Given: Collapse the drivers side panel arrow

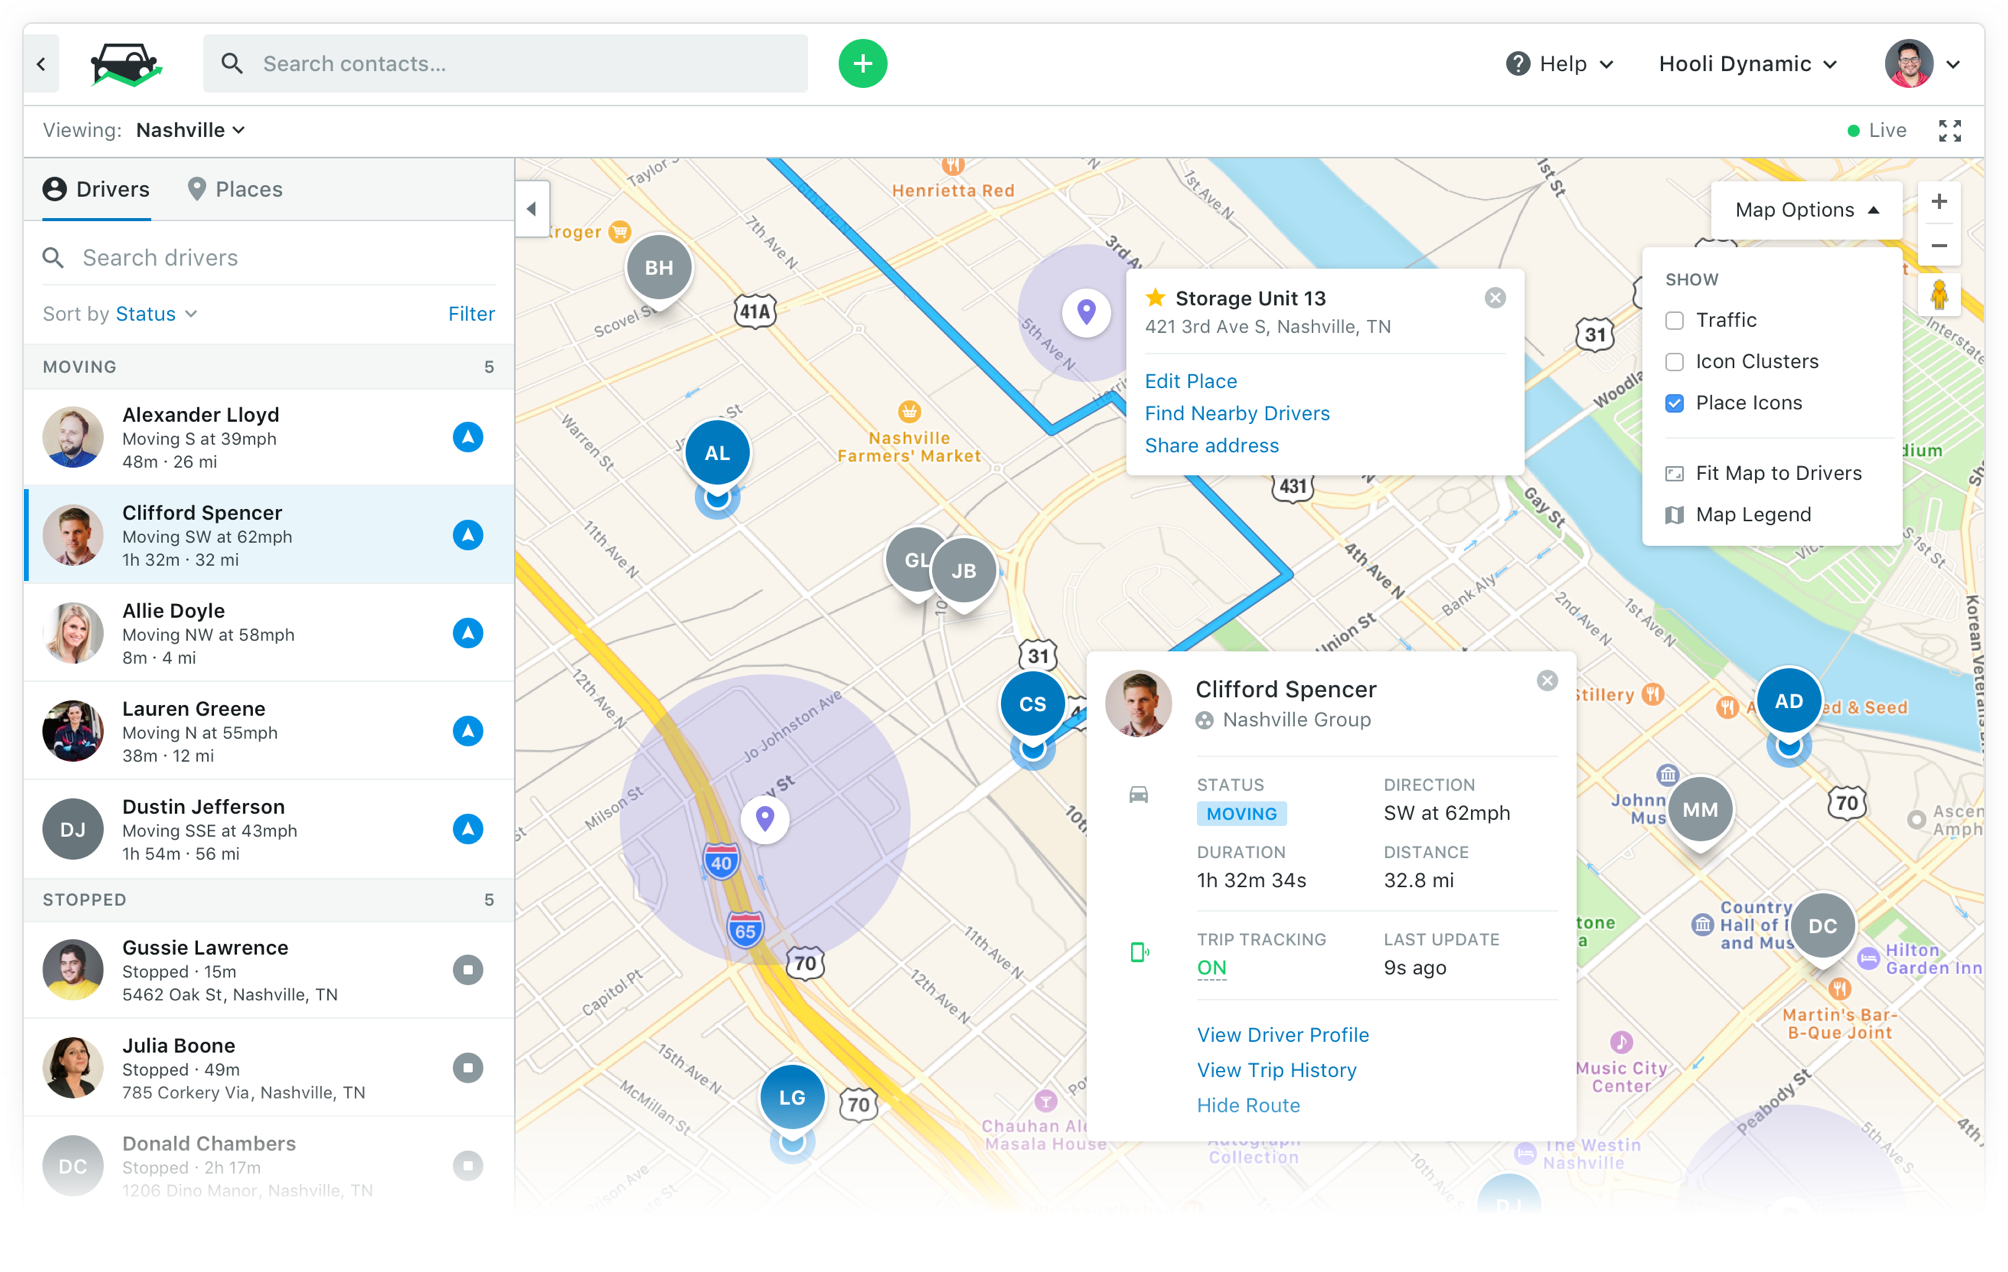Looking at the screenshot, I should (x=532, y=209).
